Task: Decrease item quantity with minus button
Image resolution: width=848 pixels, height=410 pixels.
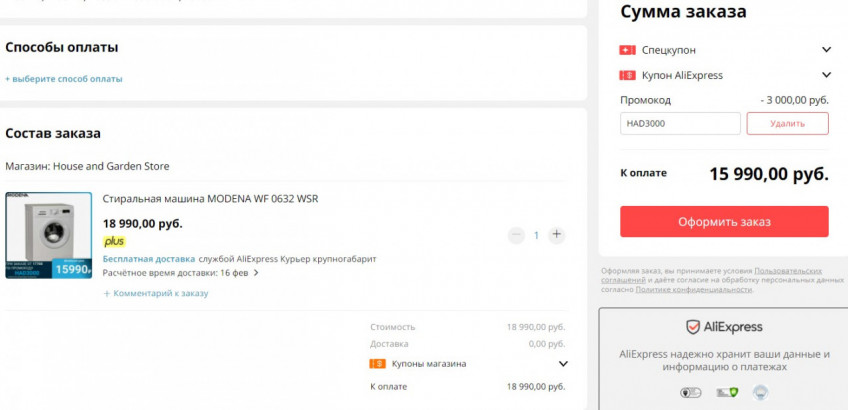Action: [x=516, y=235]
